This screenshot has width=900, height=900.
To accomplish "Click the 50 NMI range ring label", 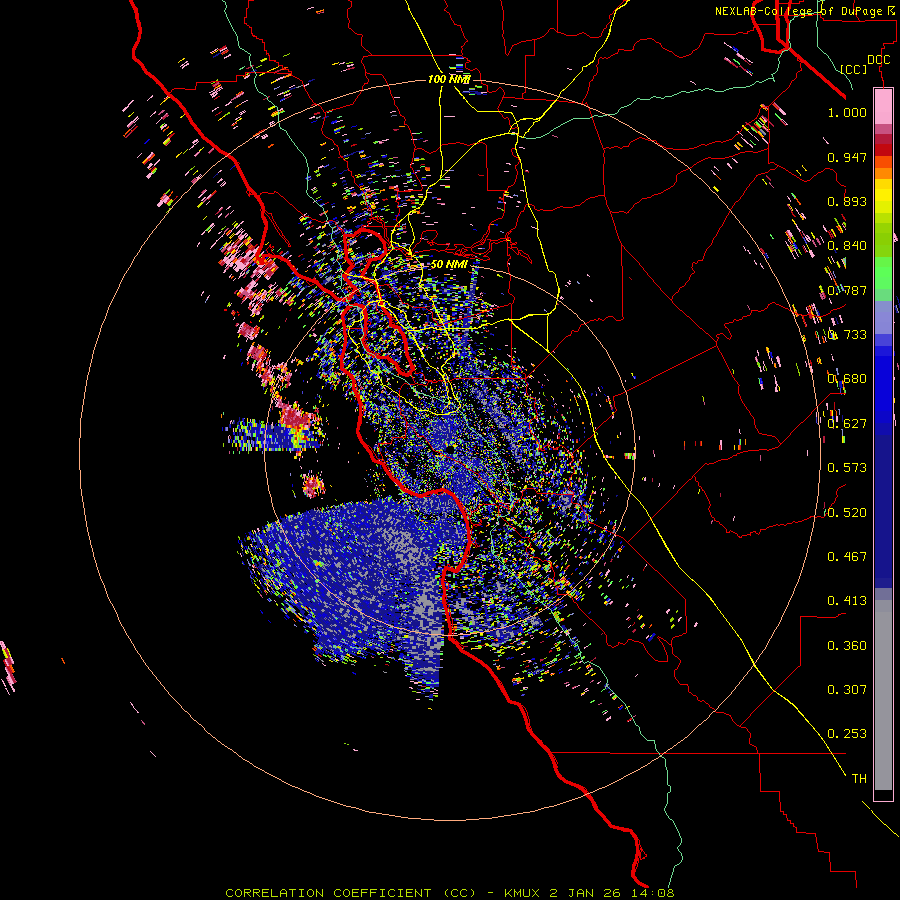I will (x=449, y=264).
